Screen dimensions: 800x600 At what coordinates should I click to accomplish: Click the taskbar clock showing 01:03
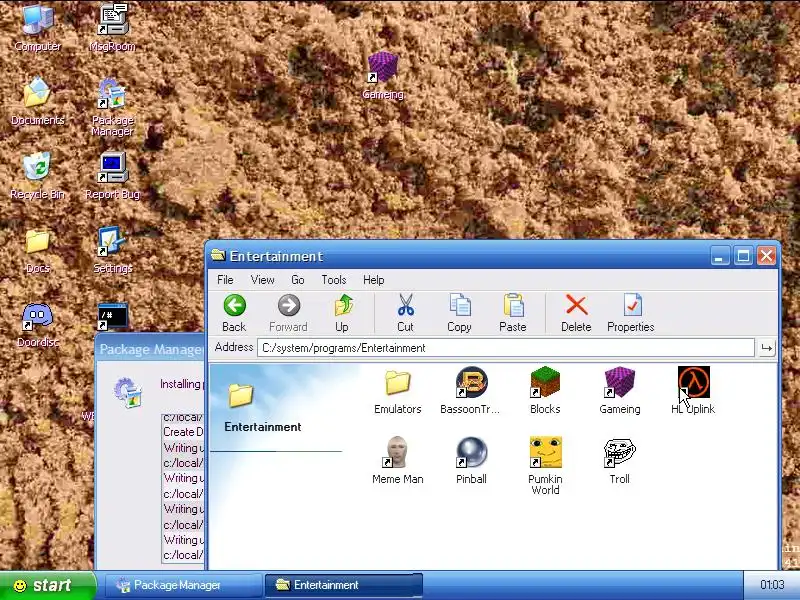point(772,585)
